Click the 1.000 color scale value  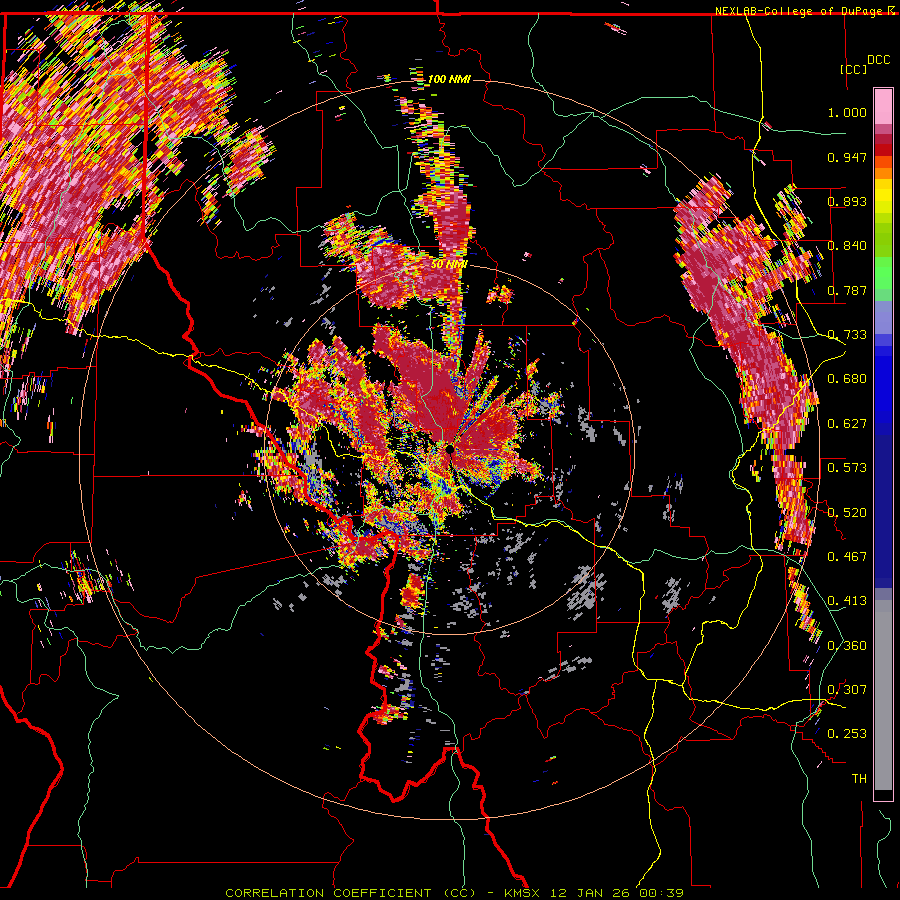847,112
